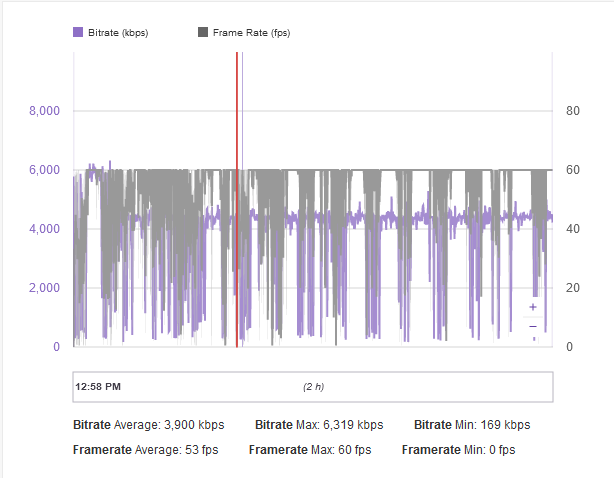614x478 pixels.
Task: Click the (2 h) duration label
Action: 314,386
